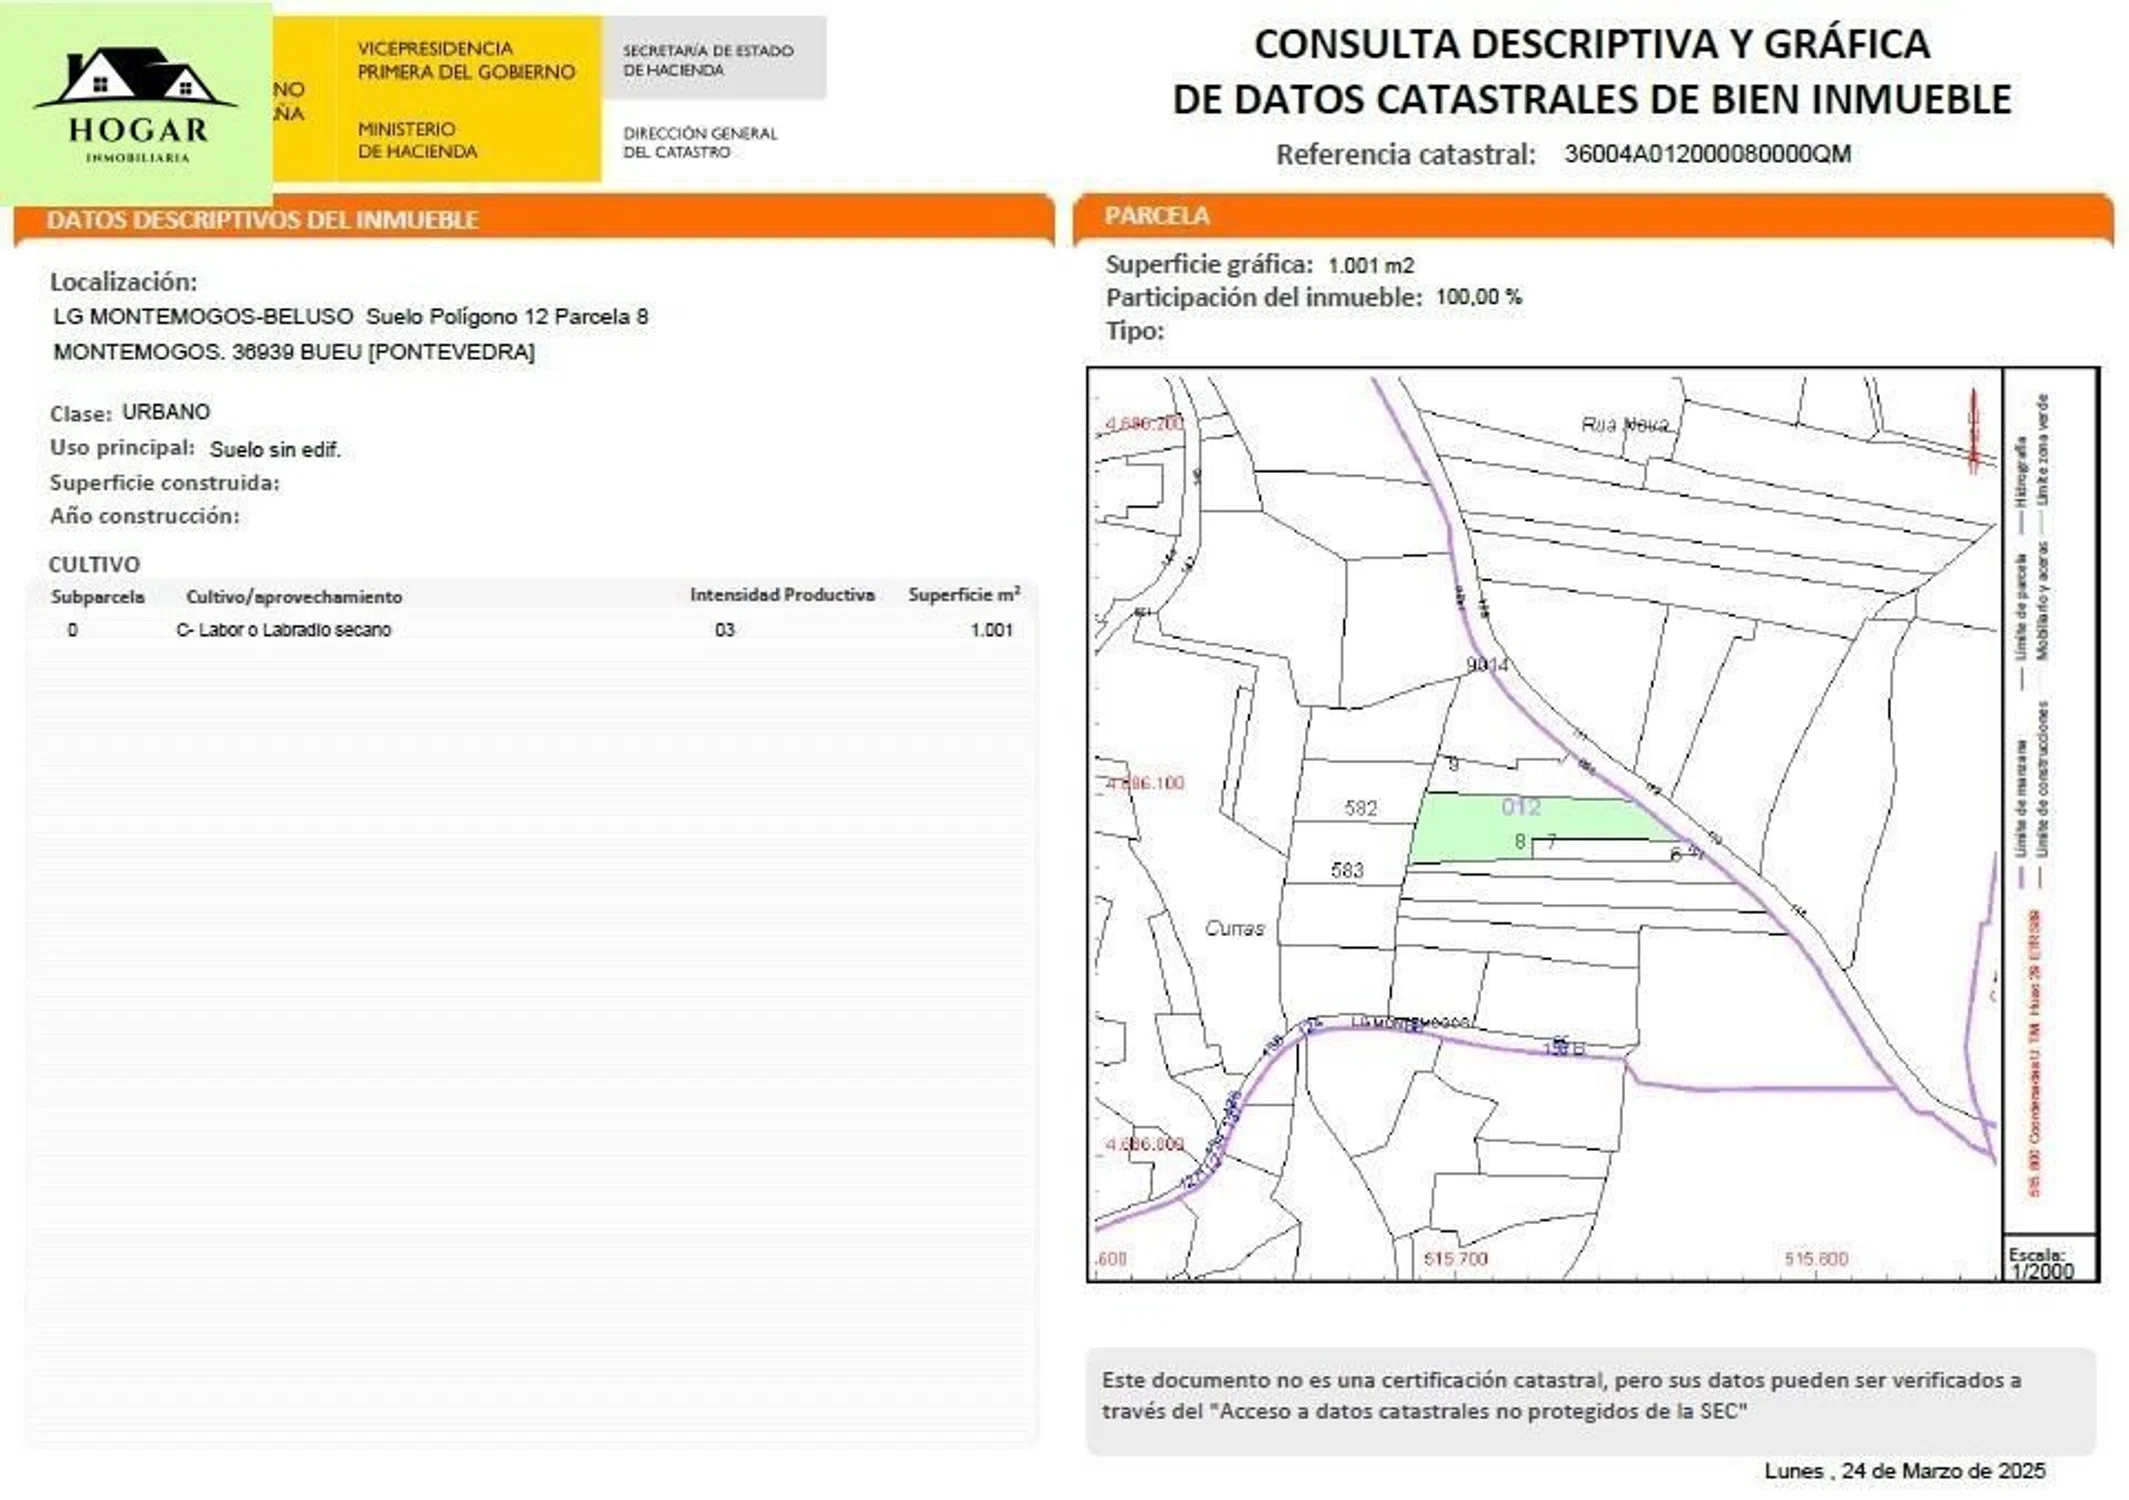Click the Datos Descriptivos del Inmueble header
The height and width of the screenshot is (1500, 2129).
[x=262, y=220]
